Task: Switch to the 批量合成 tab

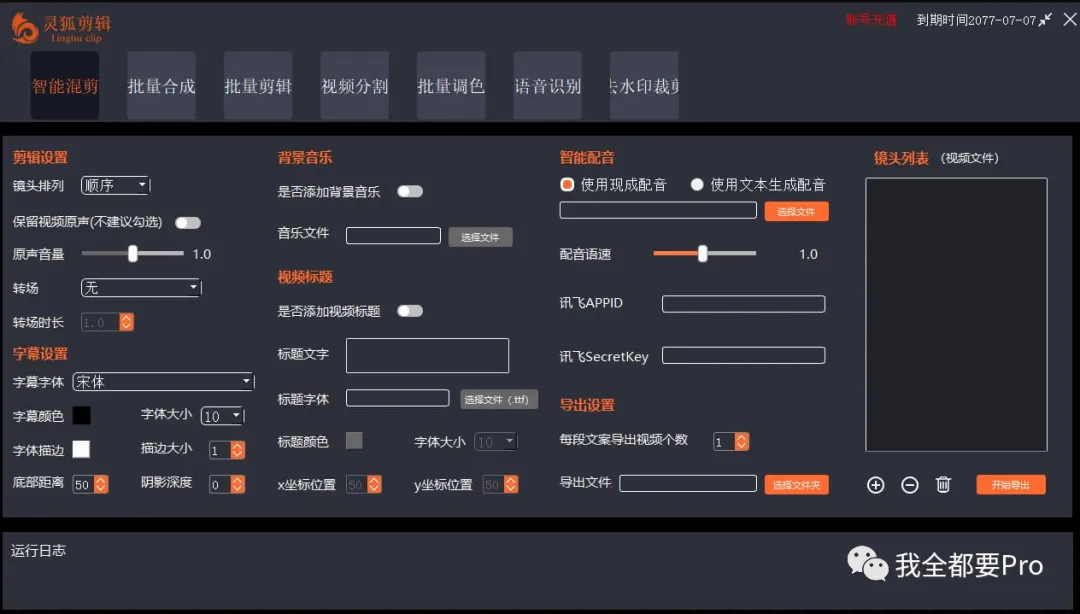Action: click(161, 86)
